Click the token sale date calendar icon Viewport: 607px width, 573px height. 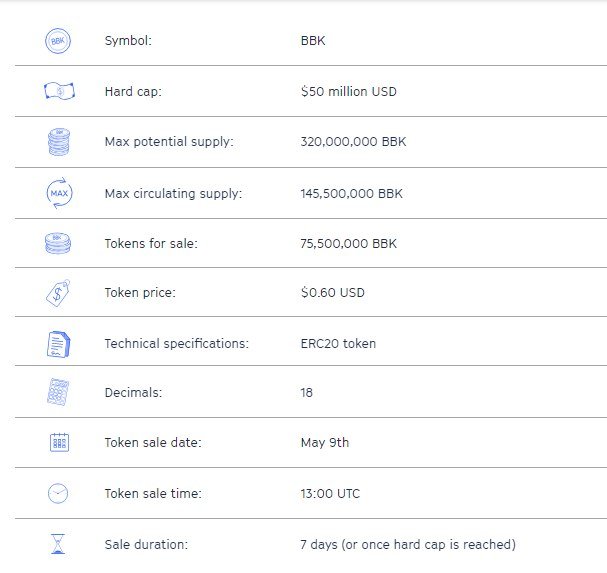(x=59, y=442)
